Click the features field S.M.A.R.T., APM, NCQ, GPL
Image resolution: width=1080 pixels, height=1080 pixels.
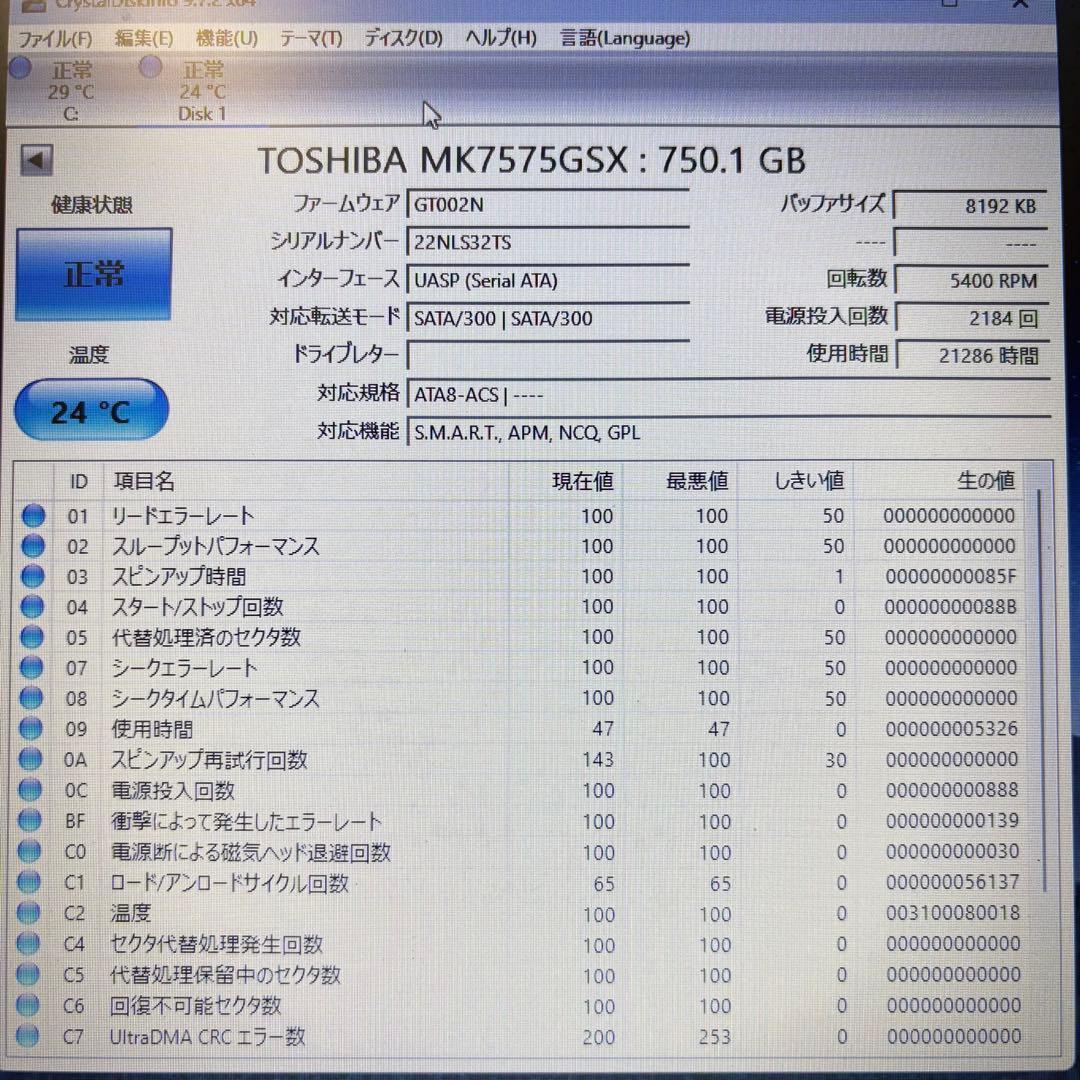point(728,433)
